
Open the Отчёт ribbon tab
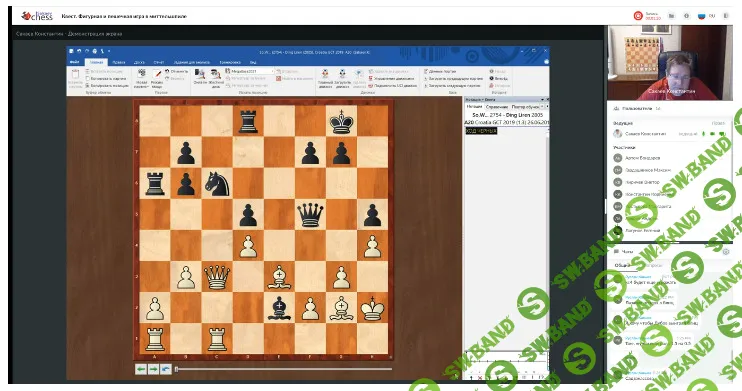click(159, 62)
